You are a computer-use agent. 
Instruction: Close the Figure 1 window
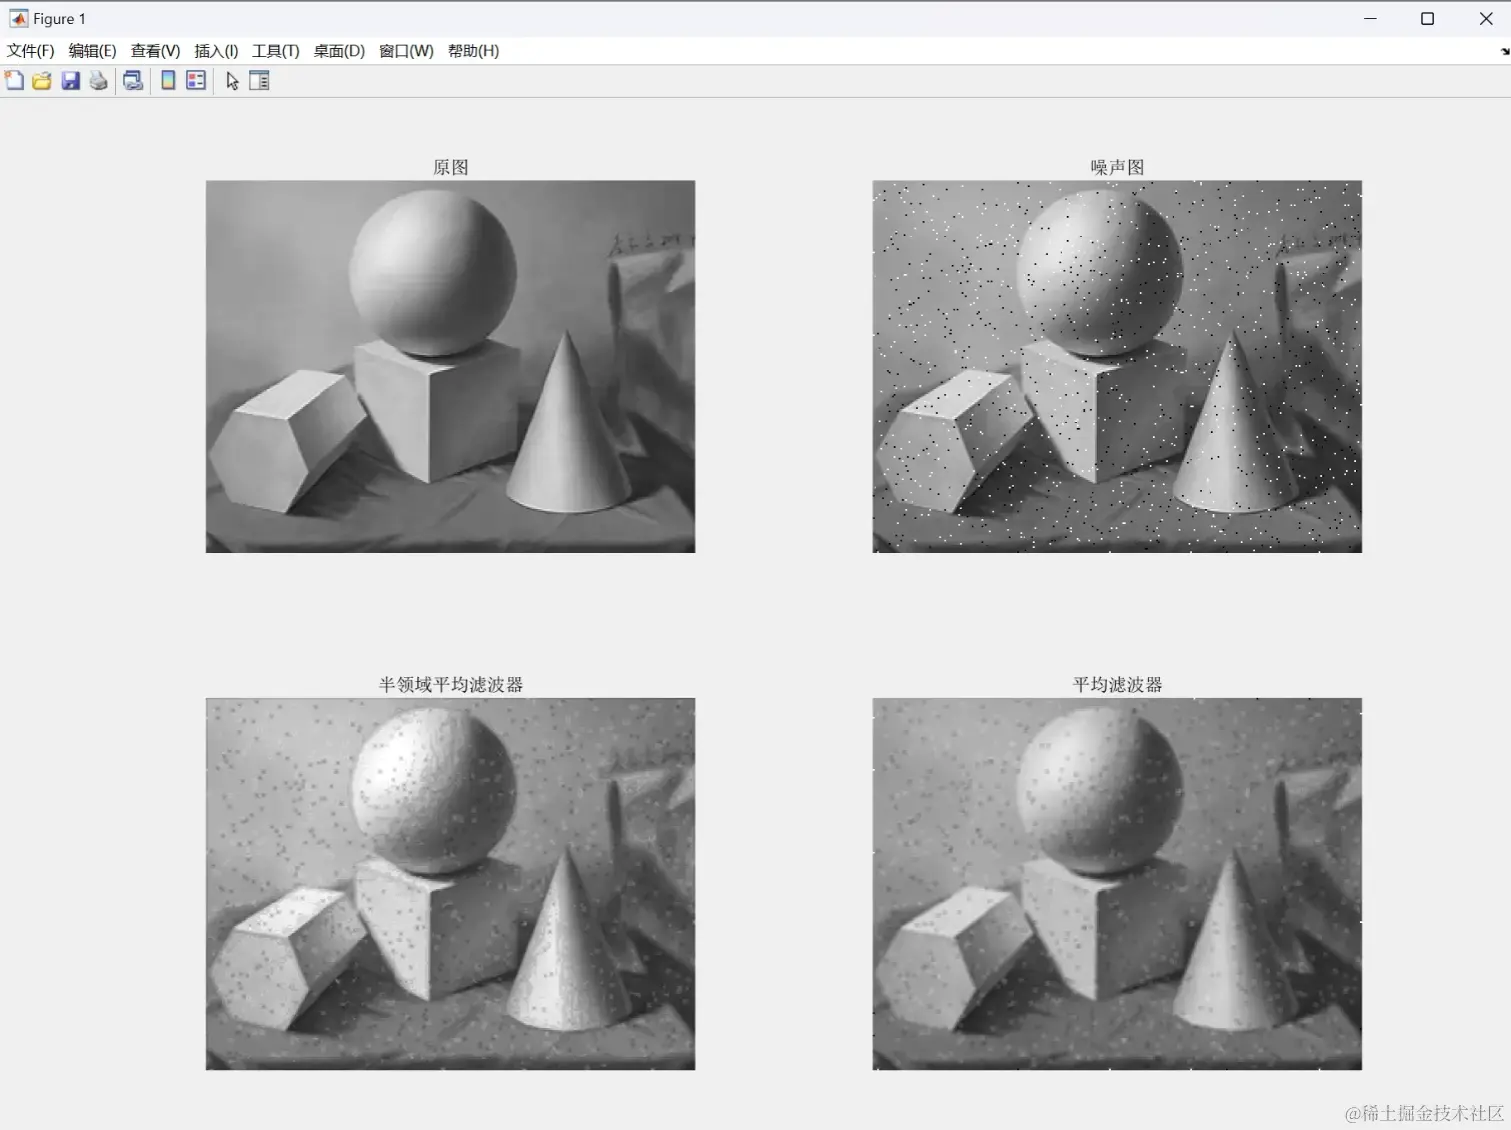click(1485, 18)
